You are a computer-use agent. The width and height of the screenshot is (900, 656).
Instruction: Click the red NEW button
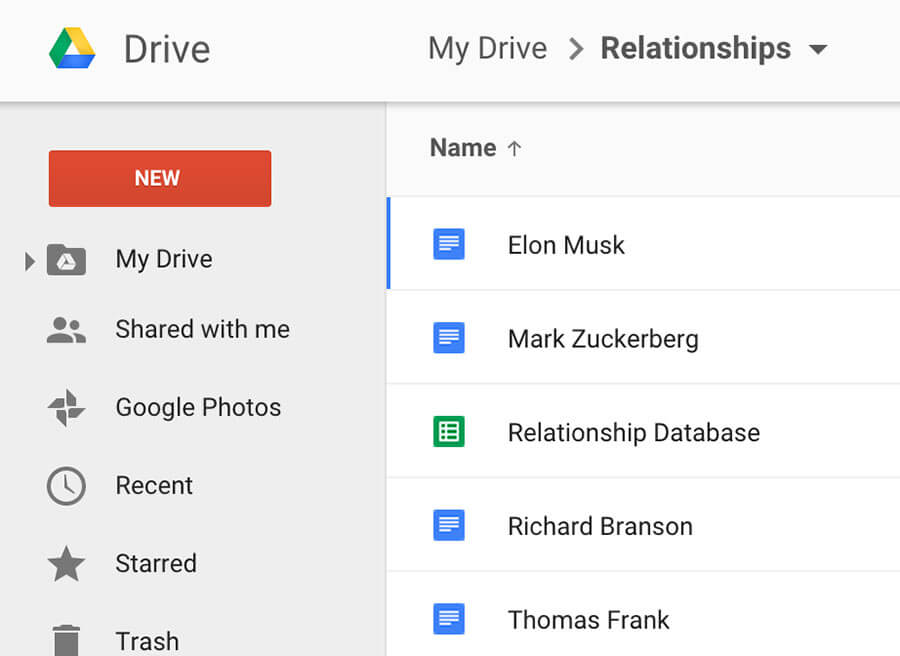pos(160,178)
